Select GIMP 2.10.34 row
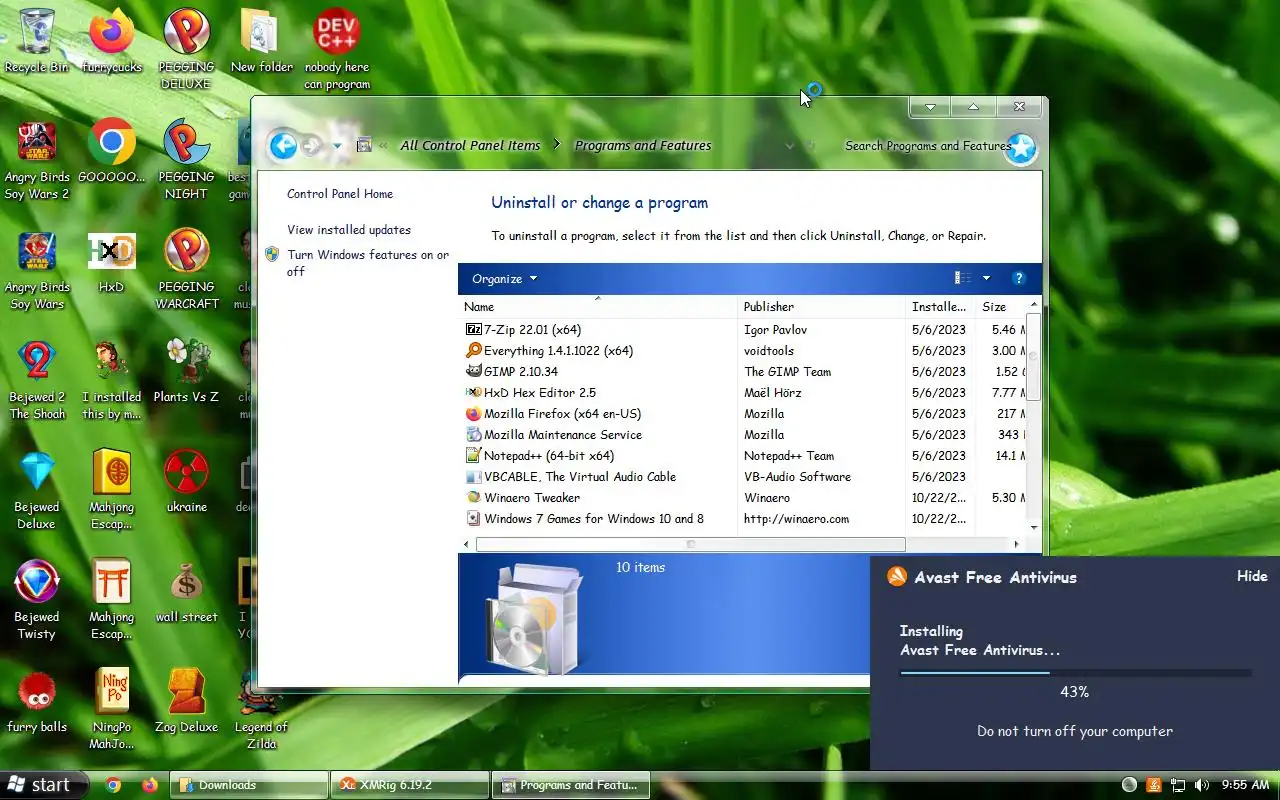1280x800 pixels. [744, 372]
